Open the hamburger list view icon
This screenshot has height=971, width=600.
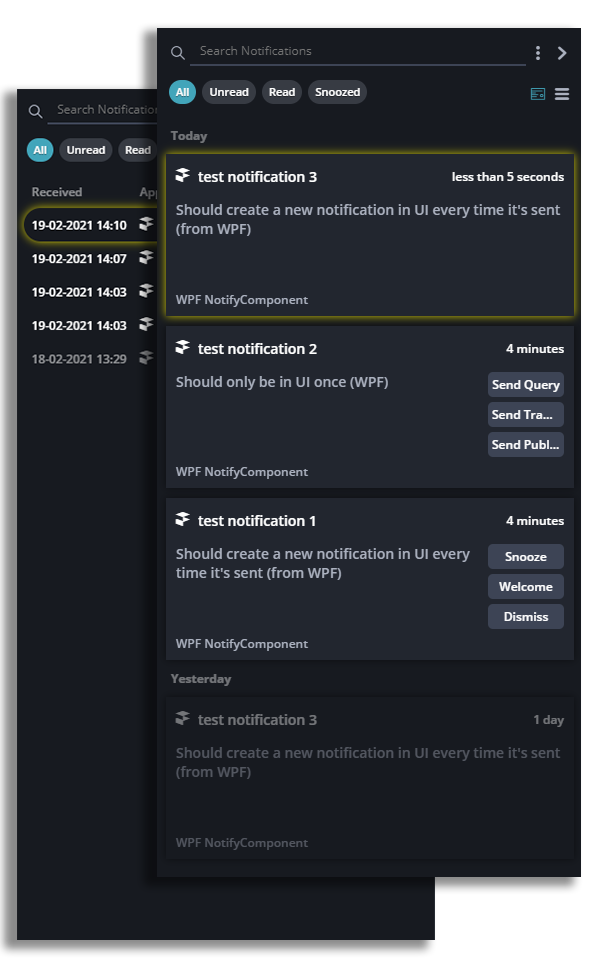(x=562, y=94)
